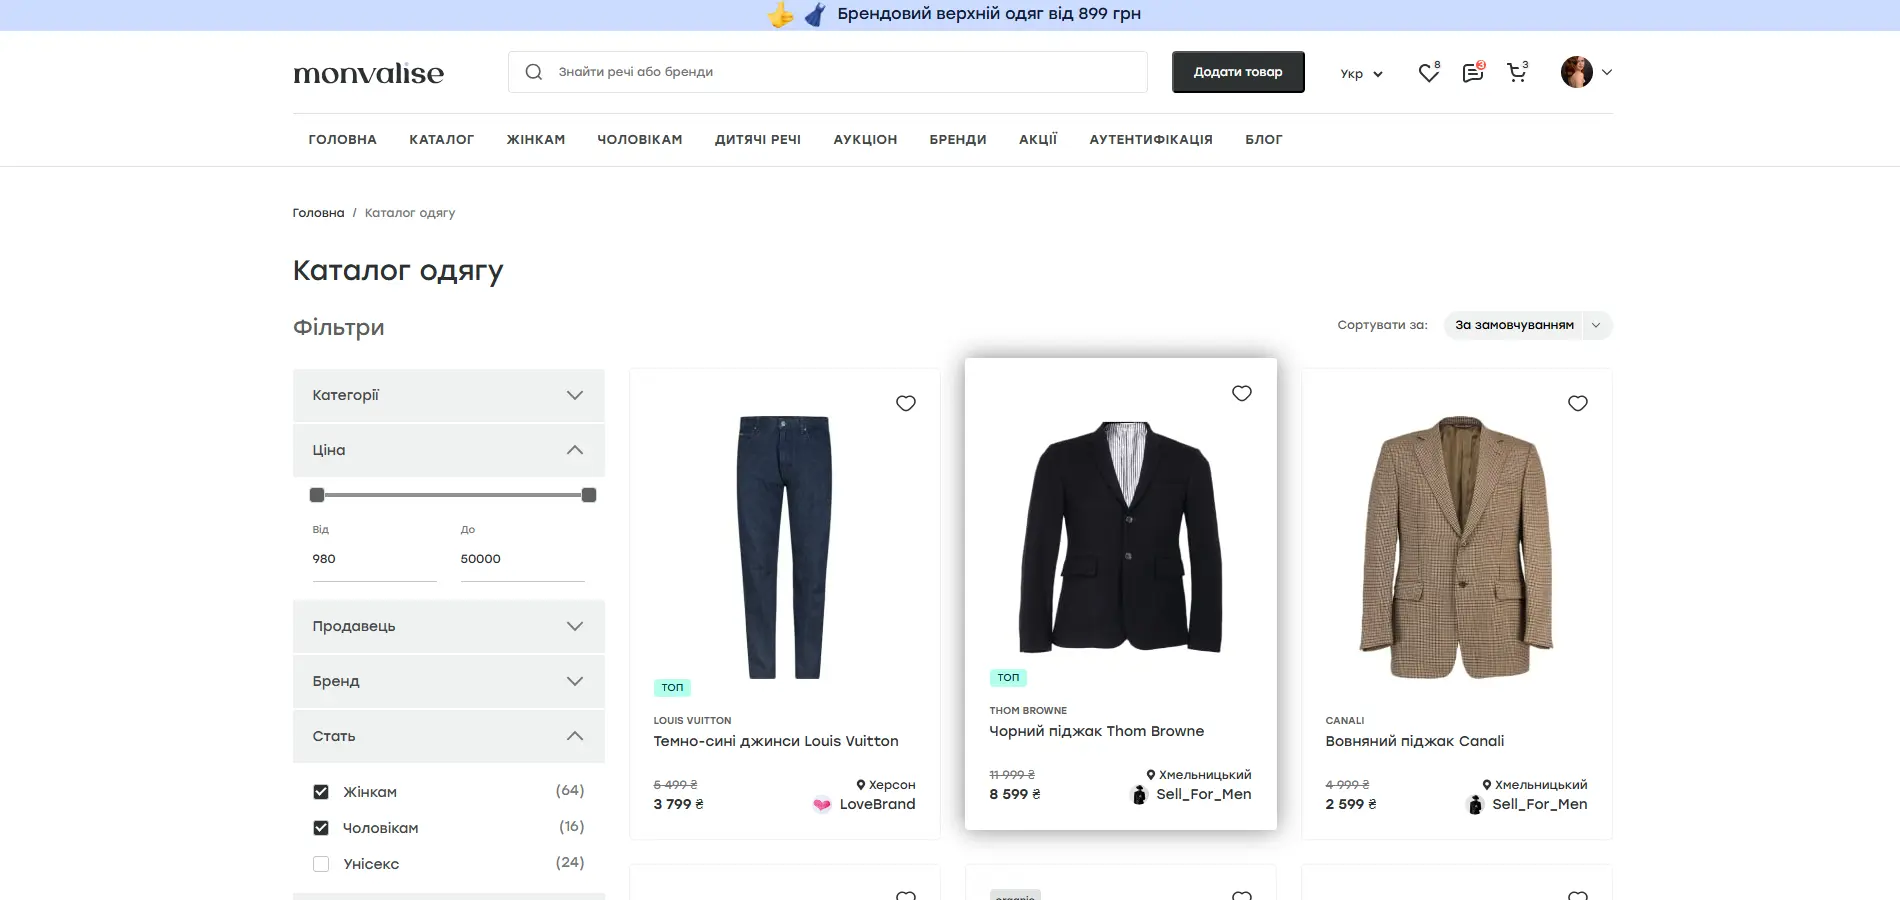Open the wishlist heart icon in header

(x=1428, y=73)
